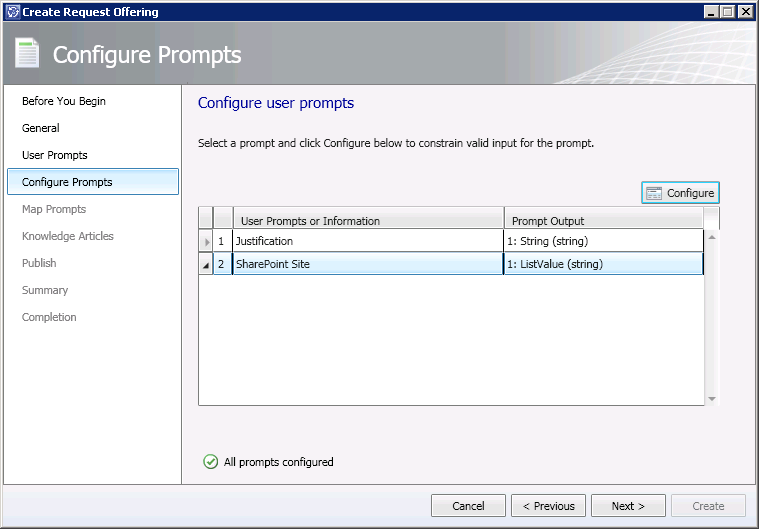
Task: Switch to the User Prompts step
Action: [55, 155]
